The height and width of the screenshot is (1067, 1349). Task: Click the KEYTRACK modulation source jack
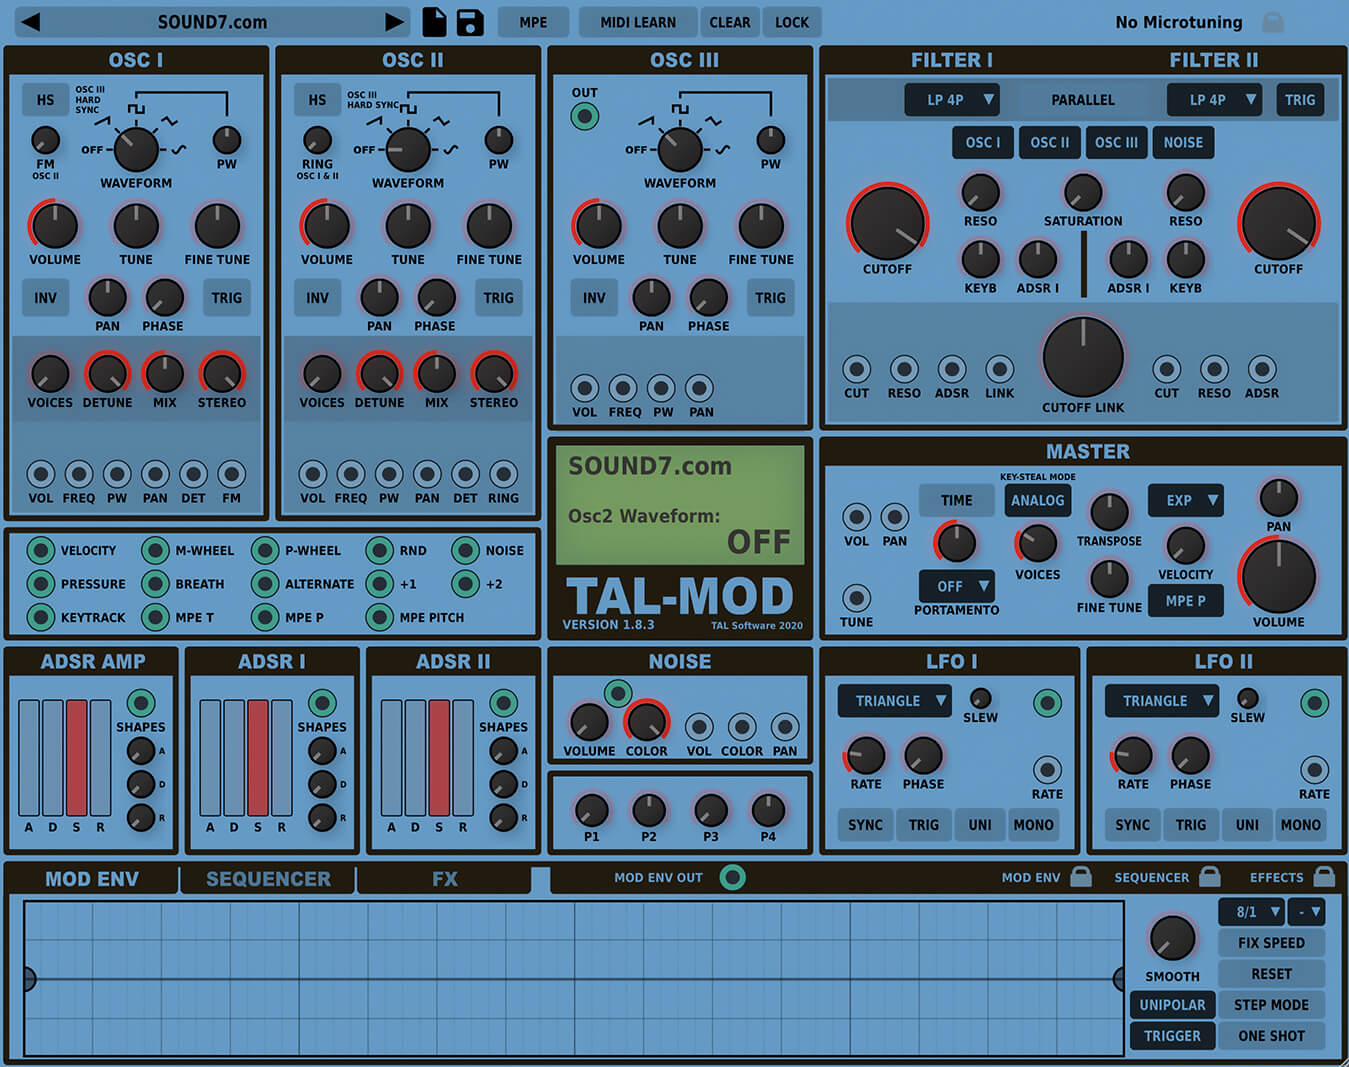tap(41, 617)
